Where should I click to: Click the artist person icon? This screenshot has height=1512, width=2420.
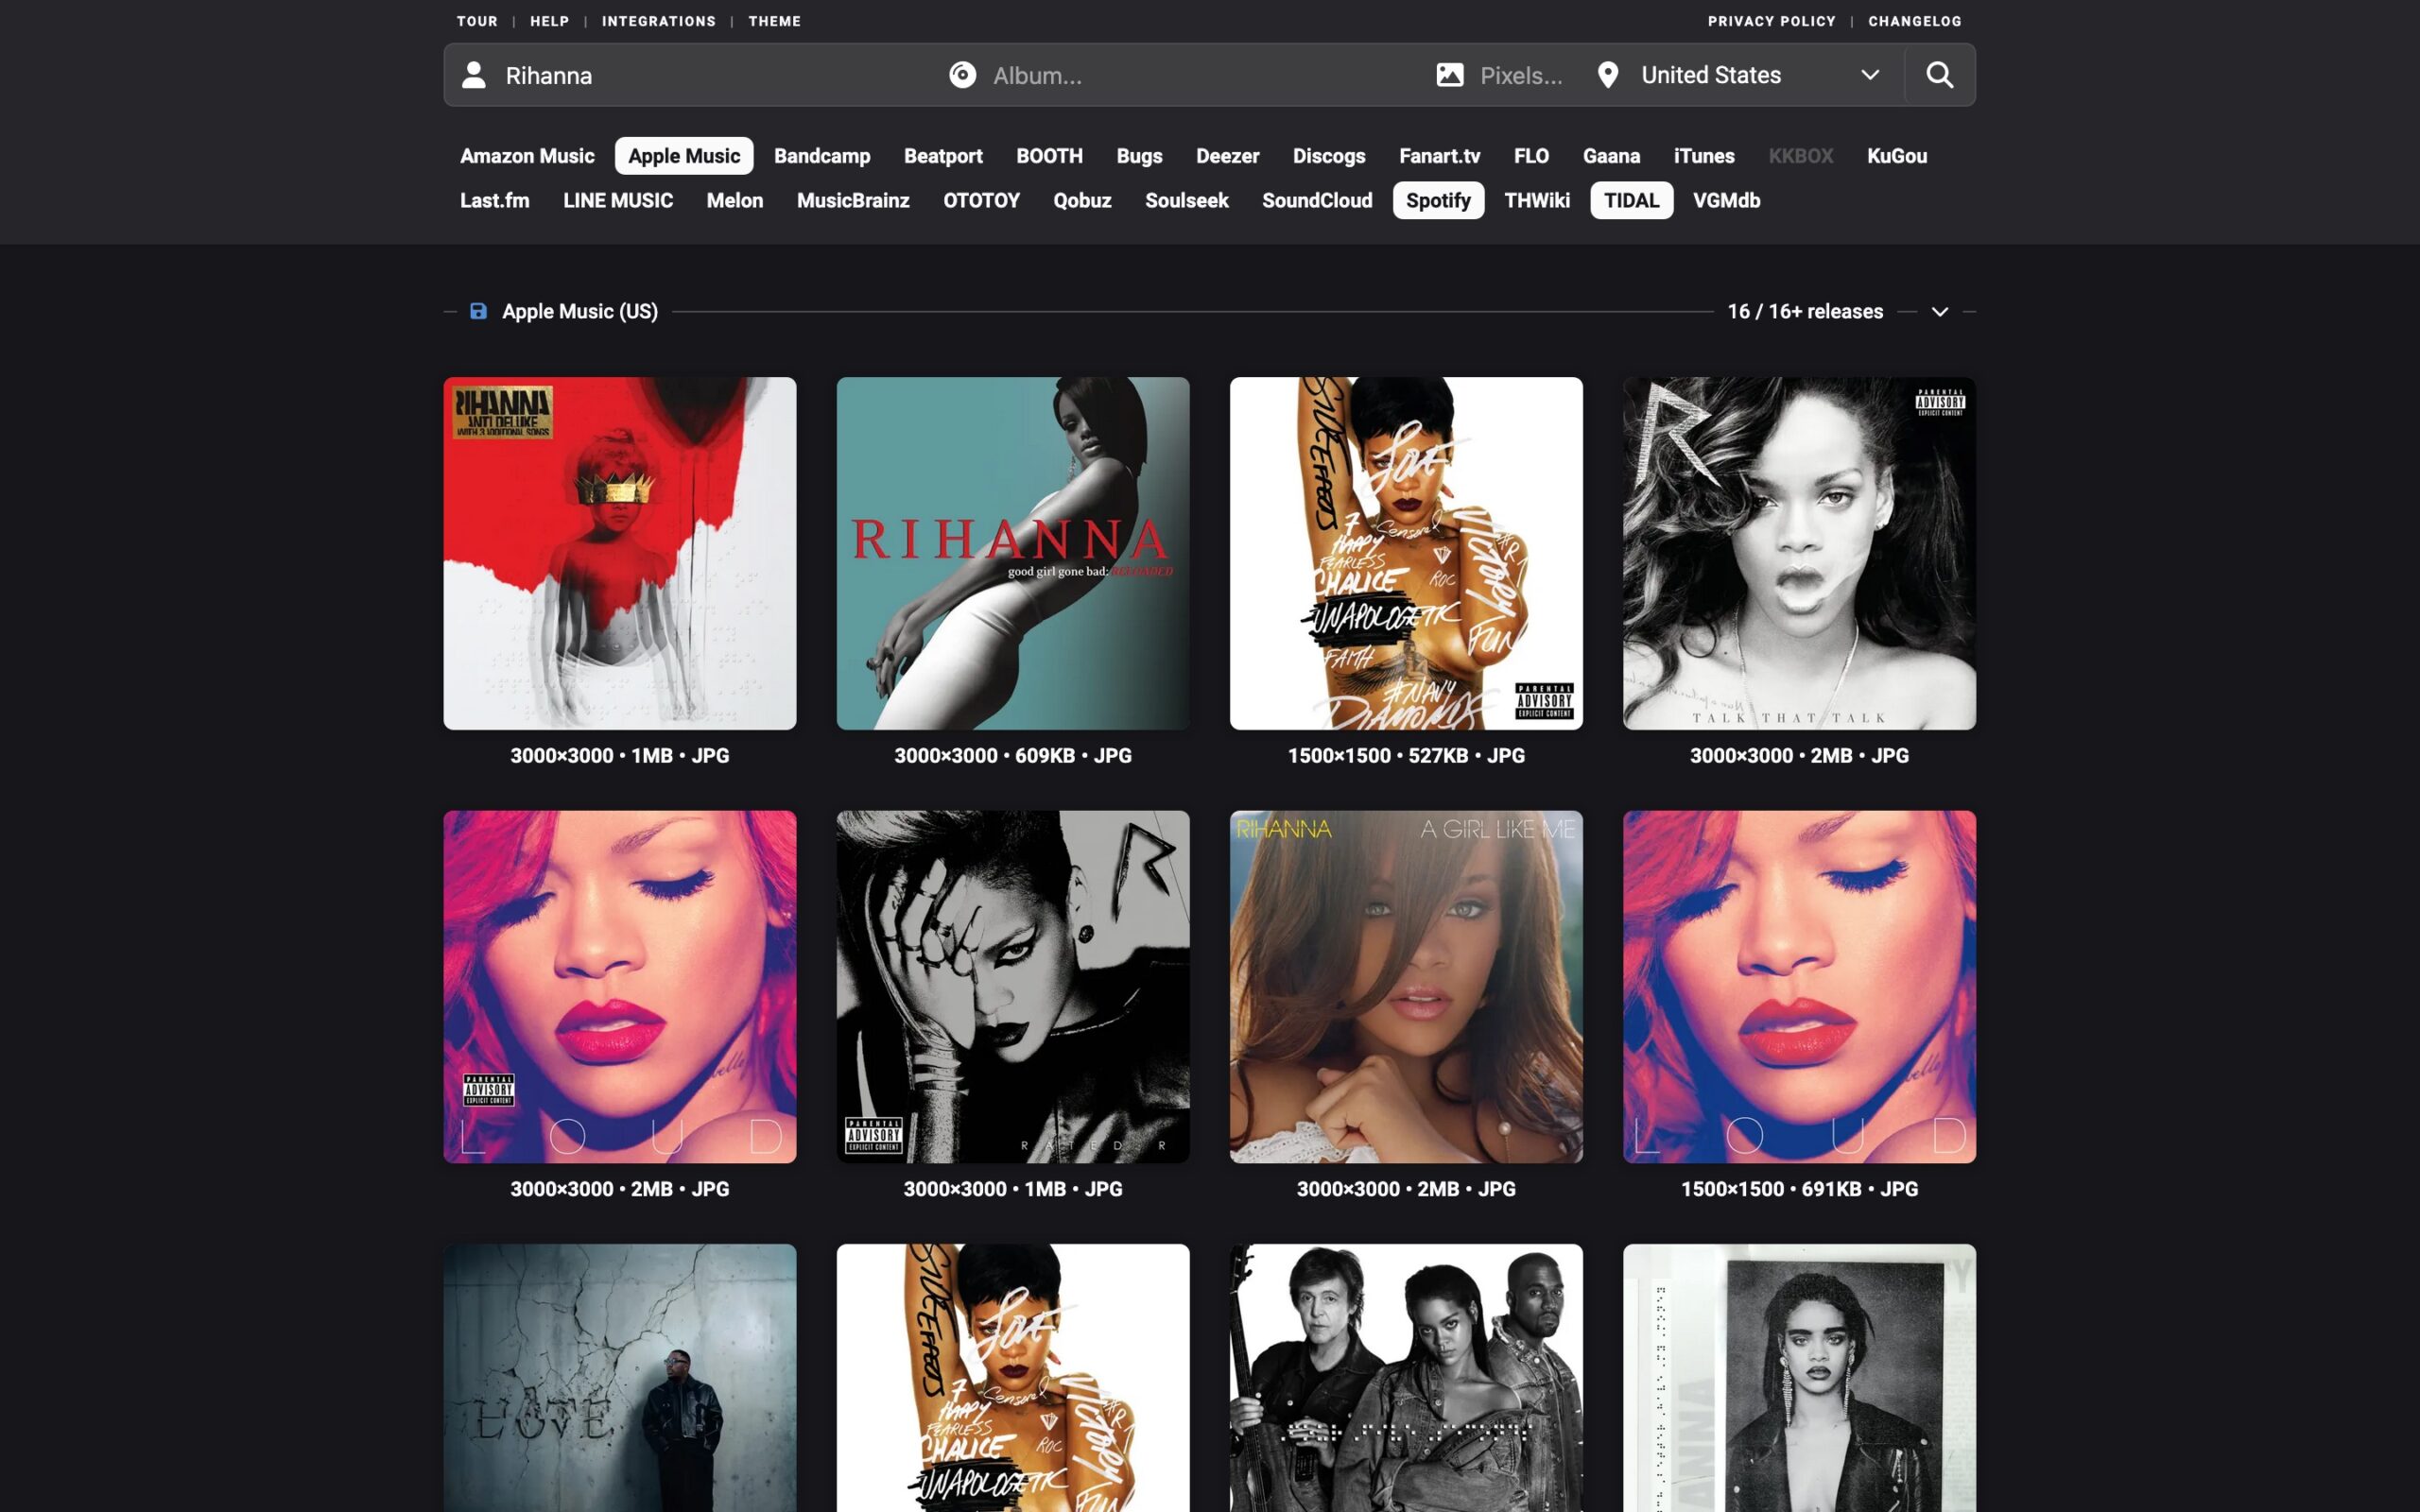tap(474, 75)
